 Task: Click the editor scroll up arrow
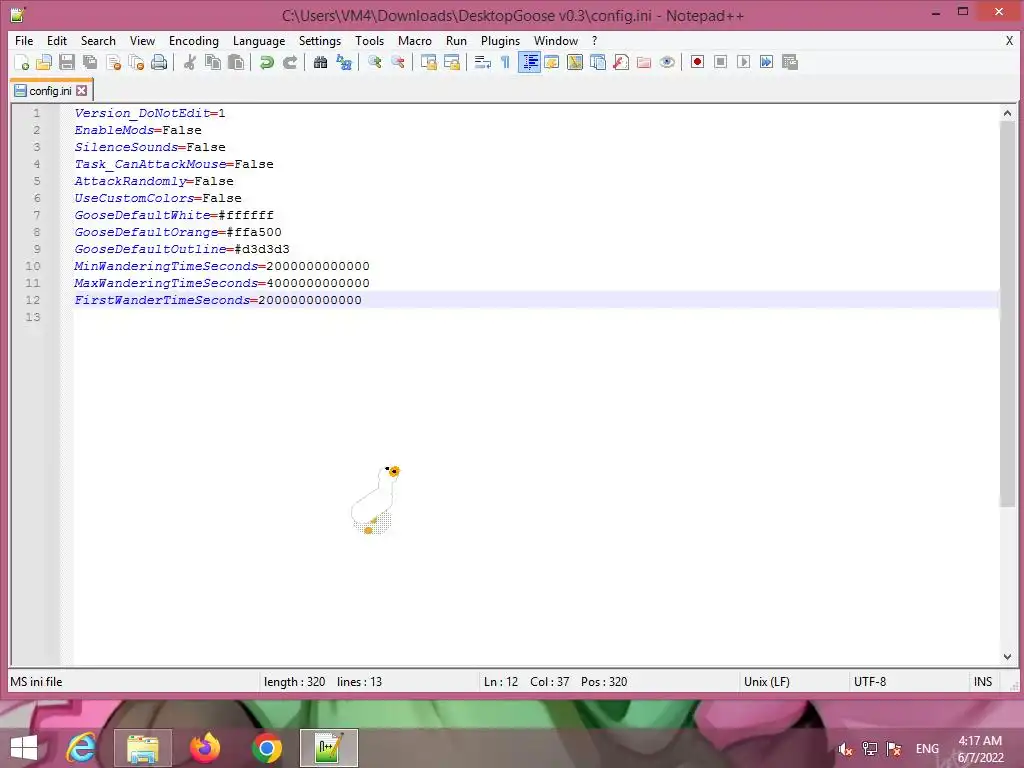[x=1007, y=113]
